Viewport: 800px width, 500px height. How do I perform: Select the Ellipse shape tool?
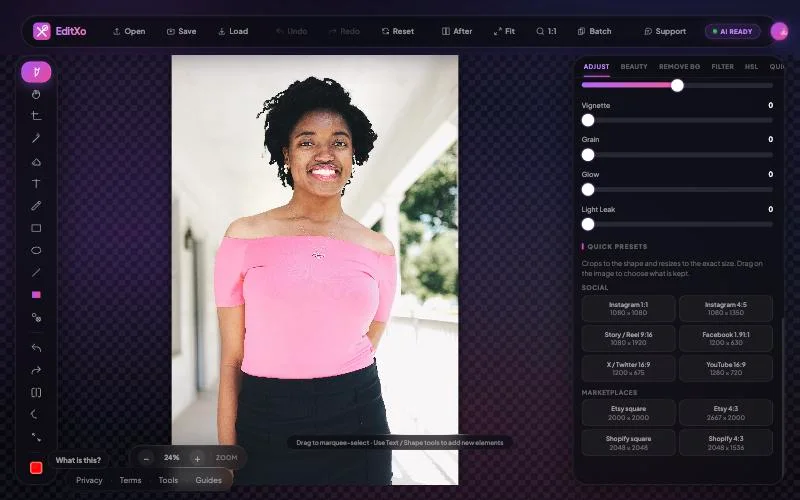36,251
